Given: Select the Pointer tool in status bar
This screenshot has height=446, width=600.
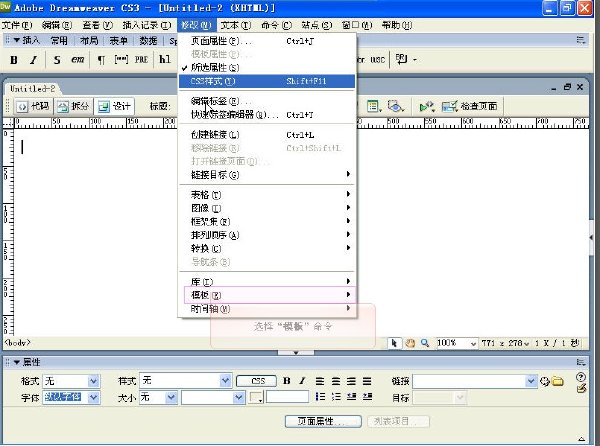Looking at the screenshot, I should click(394, 343).
